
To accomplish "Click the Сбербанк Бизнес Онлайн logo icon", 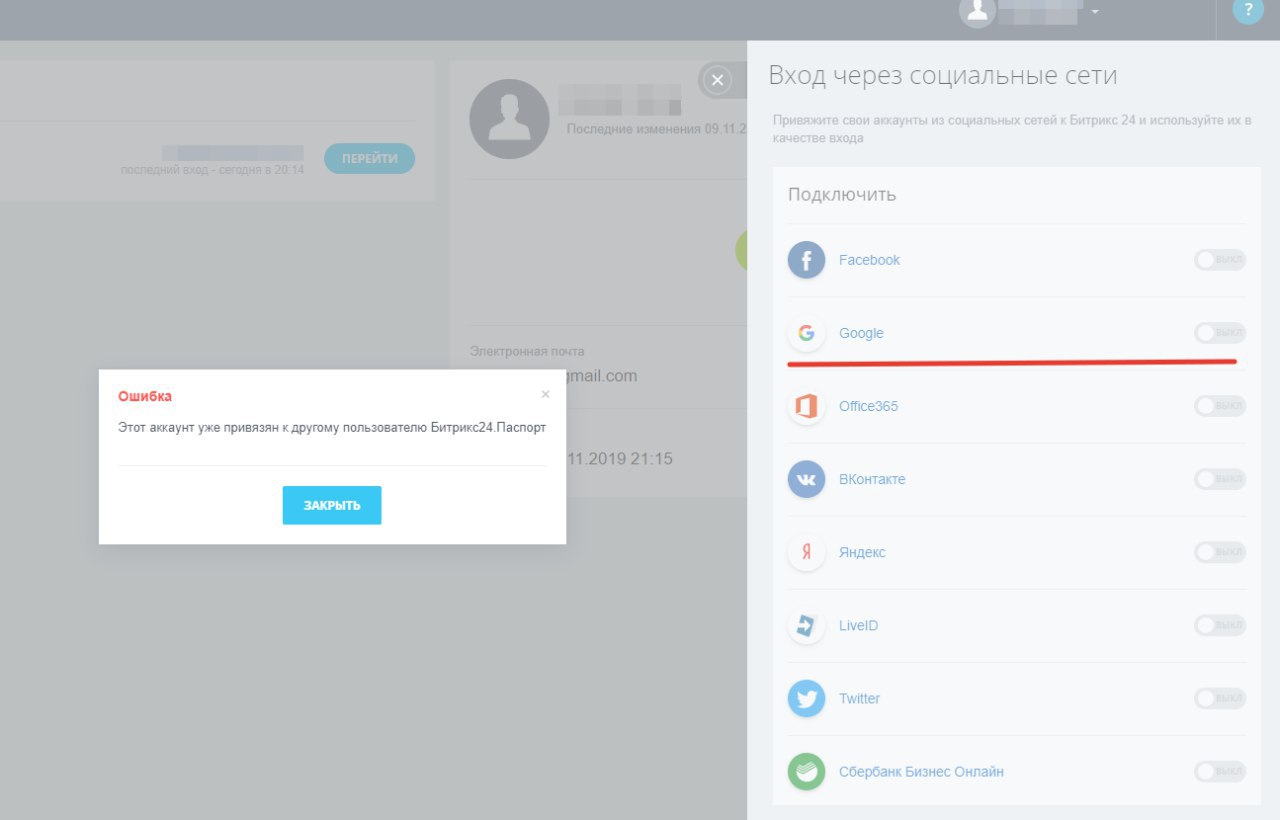I will click(806, 772).
